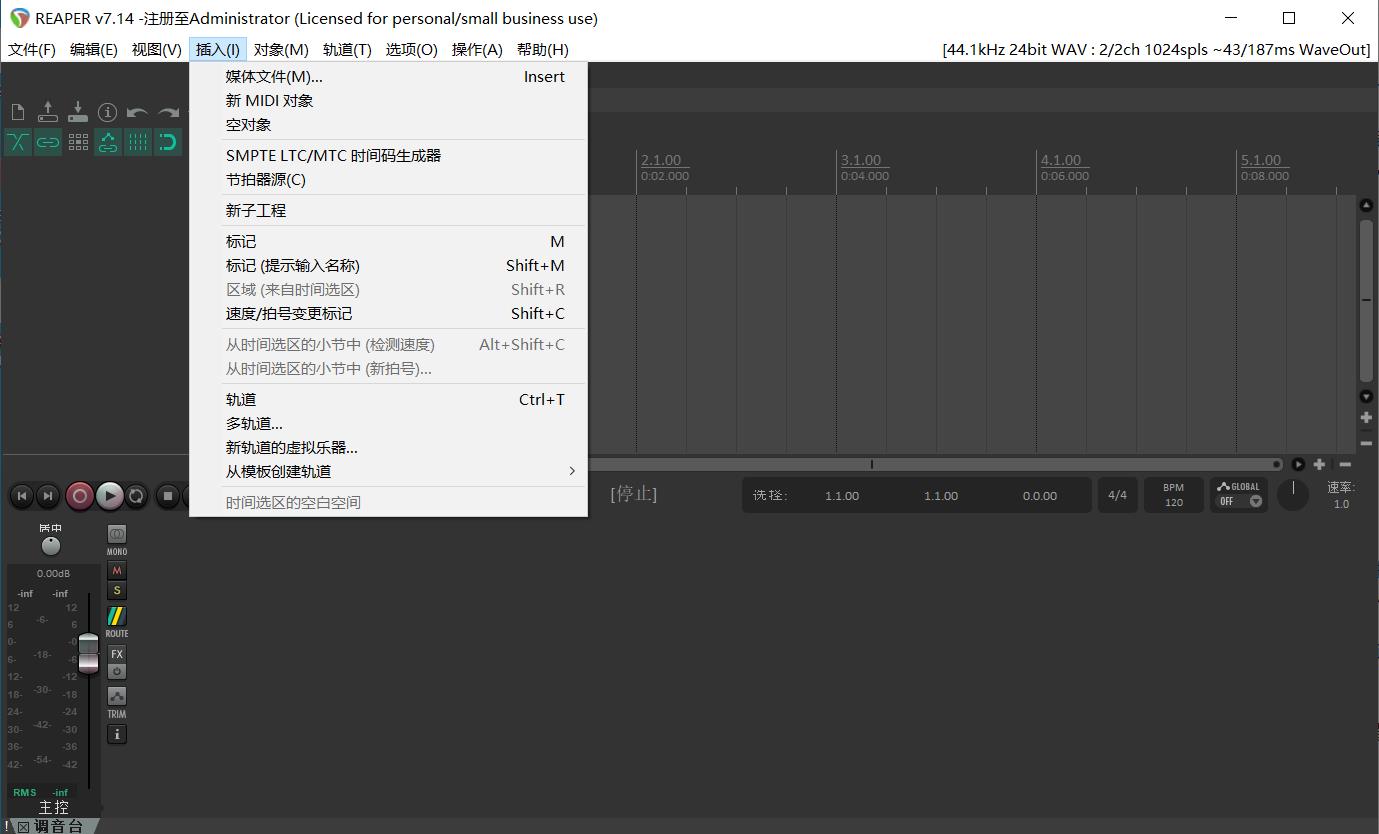The image size is (1379, 834).
Task: Expand 从模板创建轨道 submenu
Action: coord(388,472)
